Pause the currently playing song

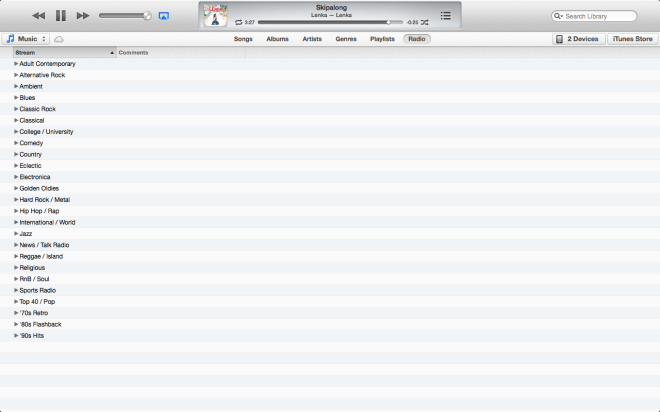click(60, 16)
